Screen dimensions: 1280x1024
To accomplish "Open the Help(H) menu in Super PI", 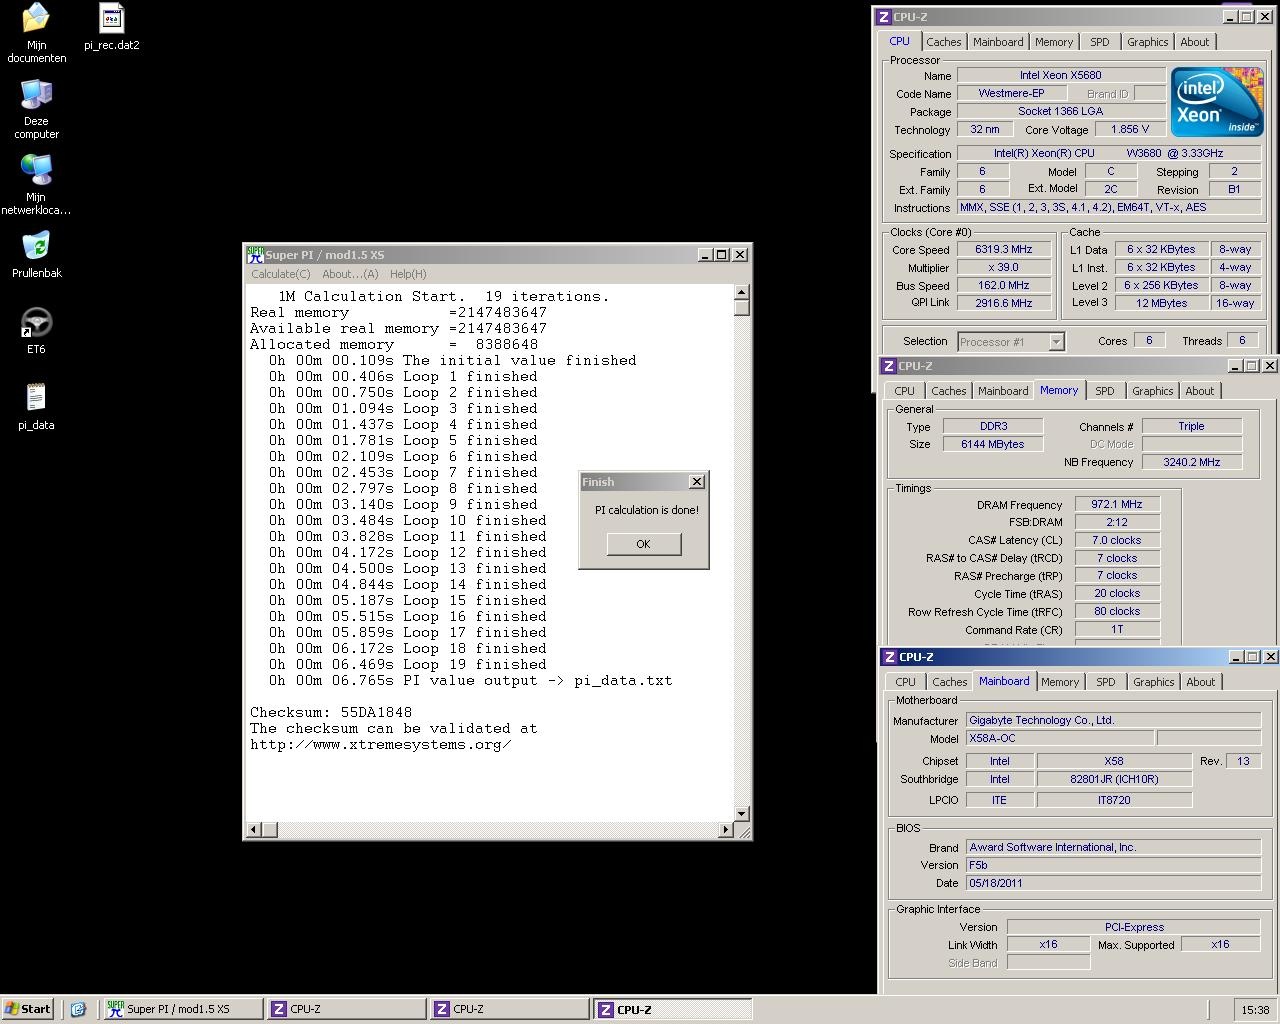I will [408, 274].
